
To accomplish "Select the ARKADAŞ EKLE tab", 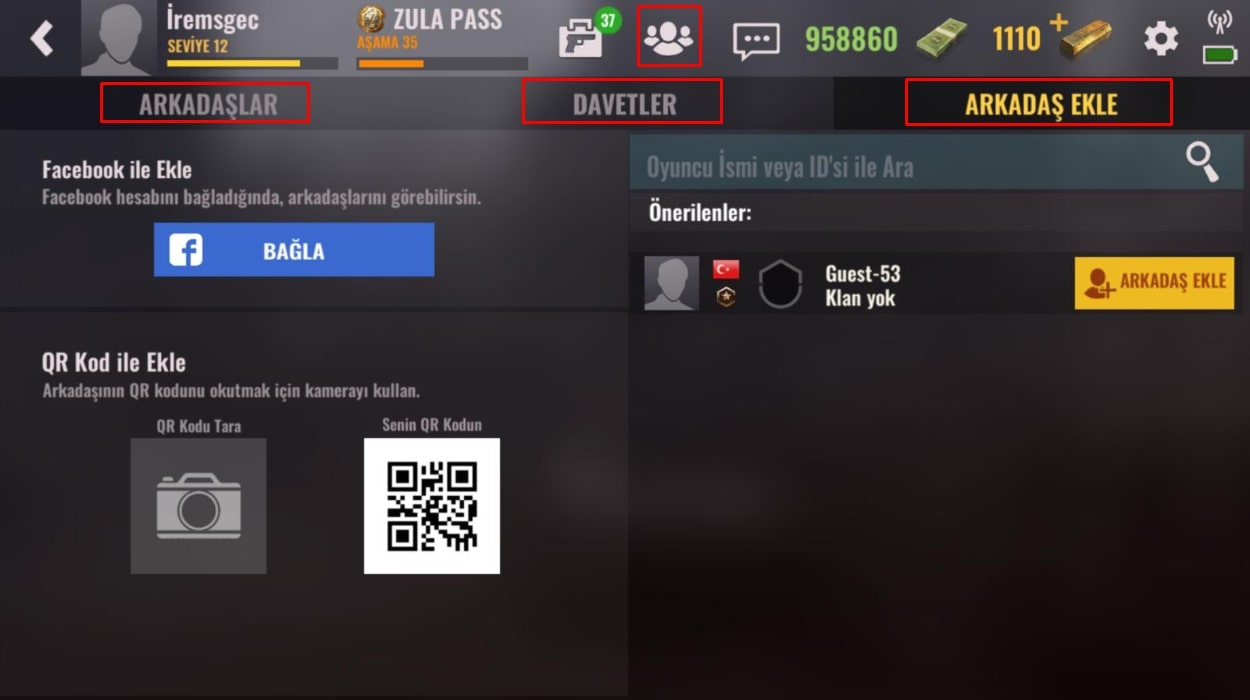I will [1040, 104].
